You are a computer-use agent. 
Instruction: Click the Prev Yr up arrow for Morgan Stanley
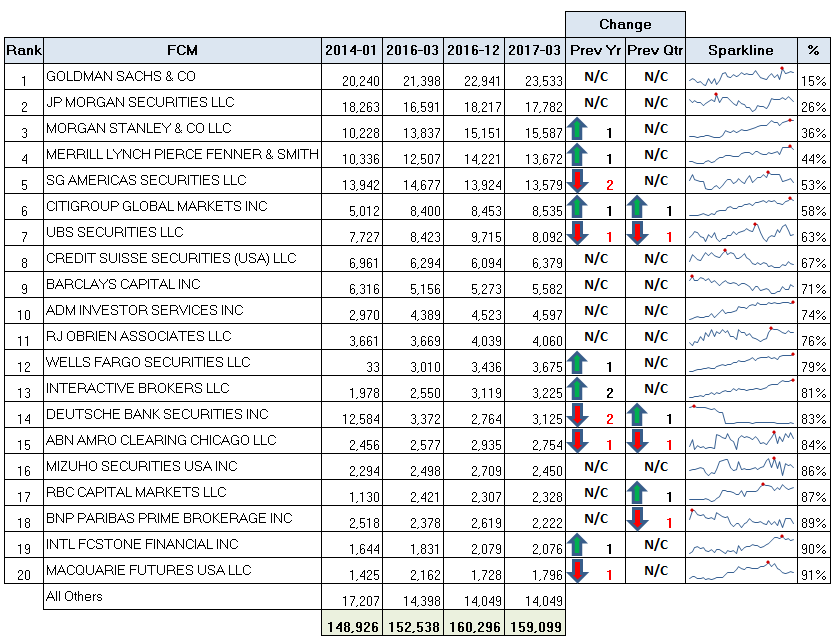(577, 129)
